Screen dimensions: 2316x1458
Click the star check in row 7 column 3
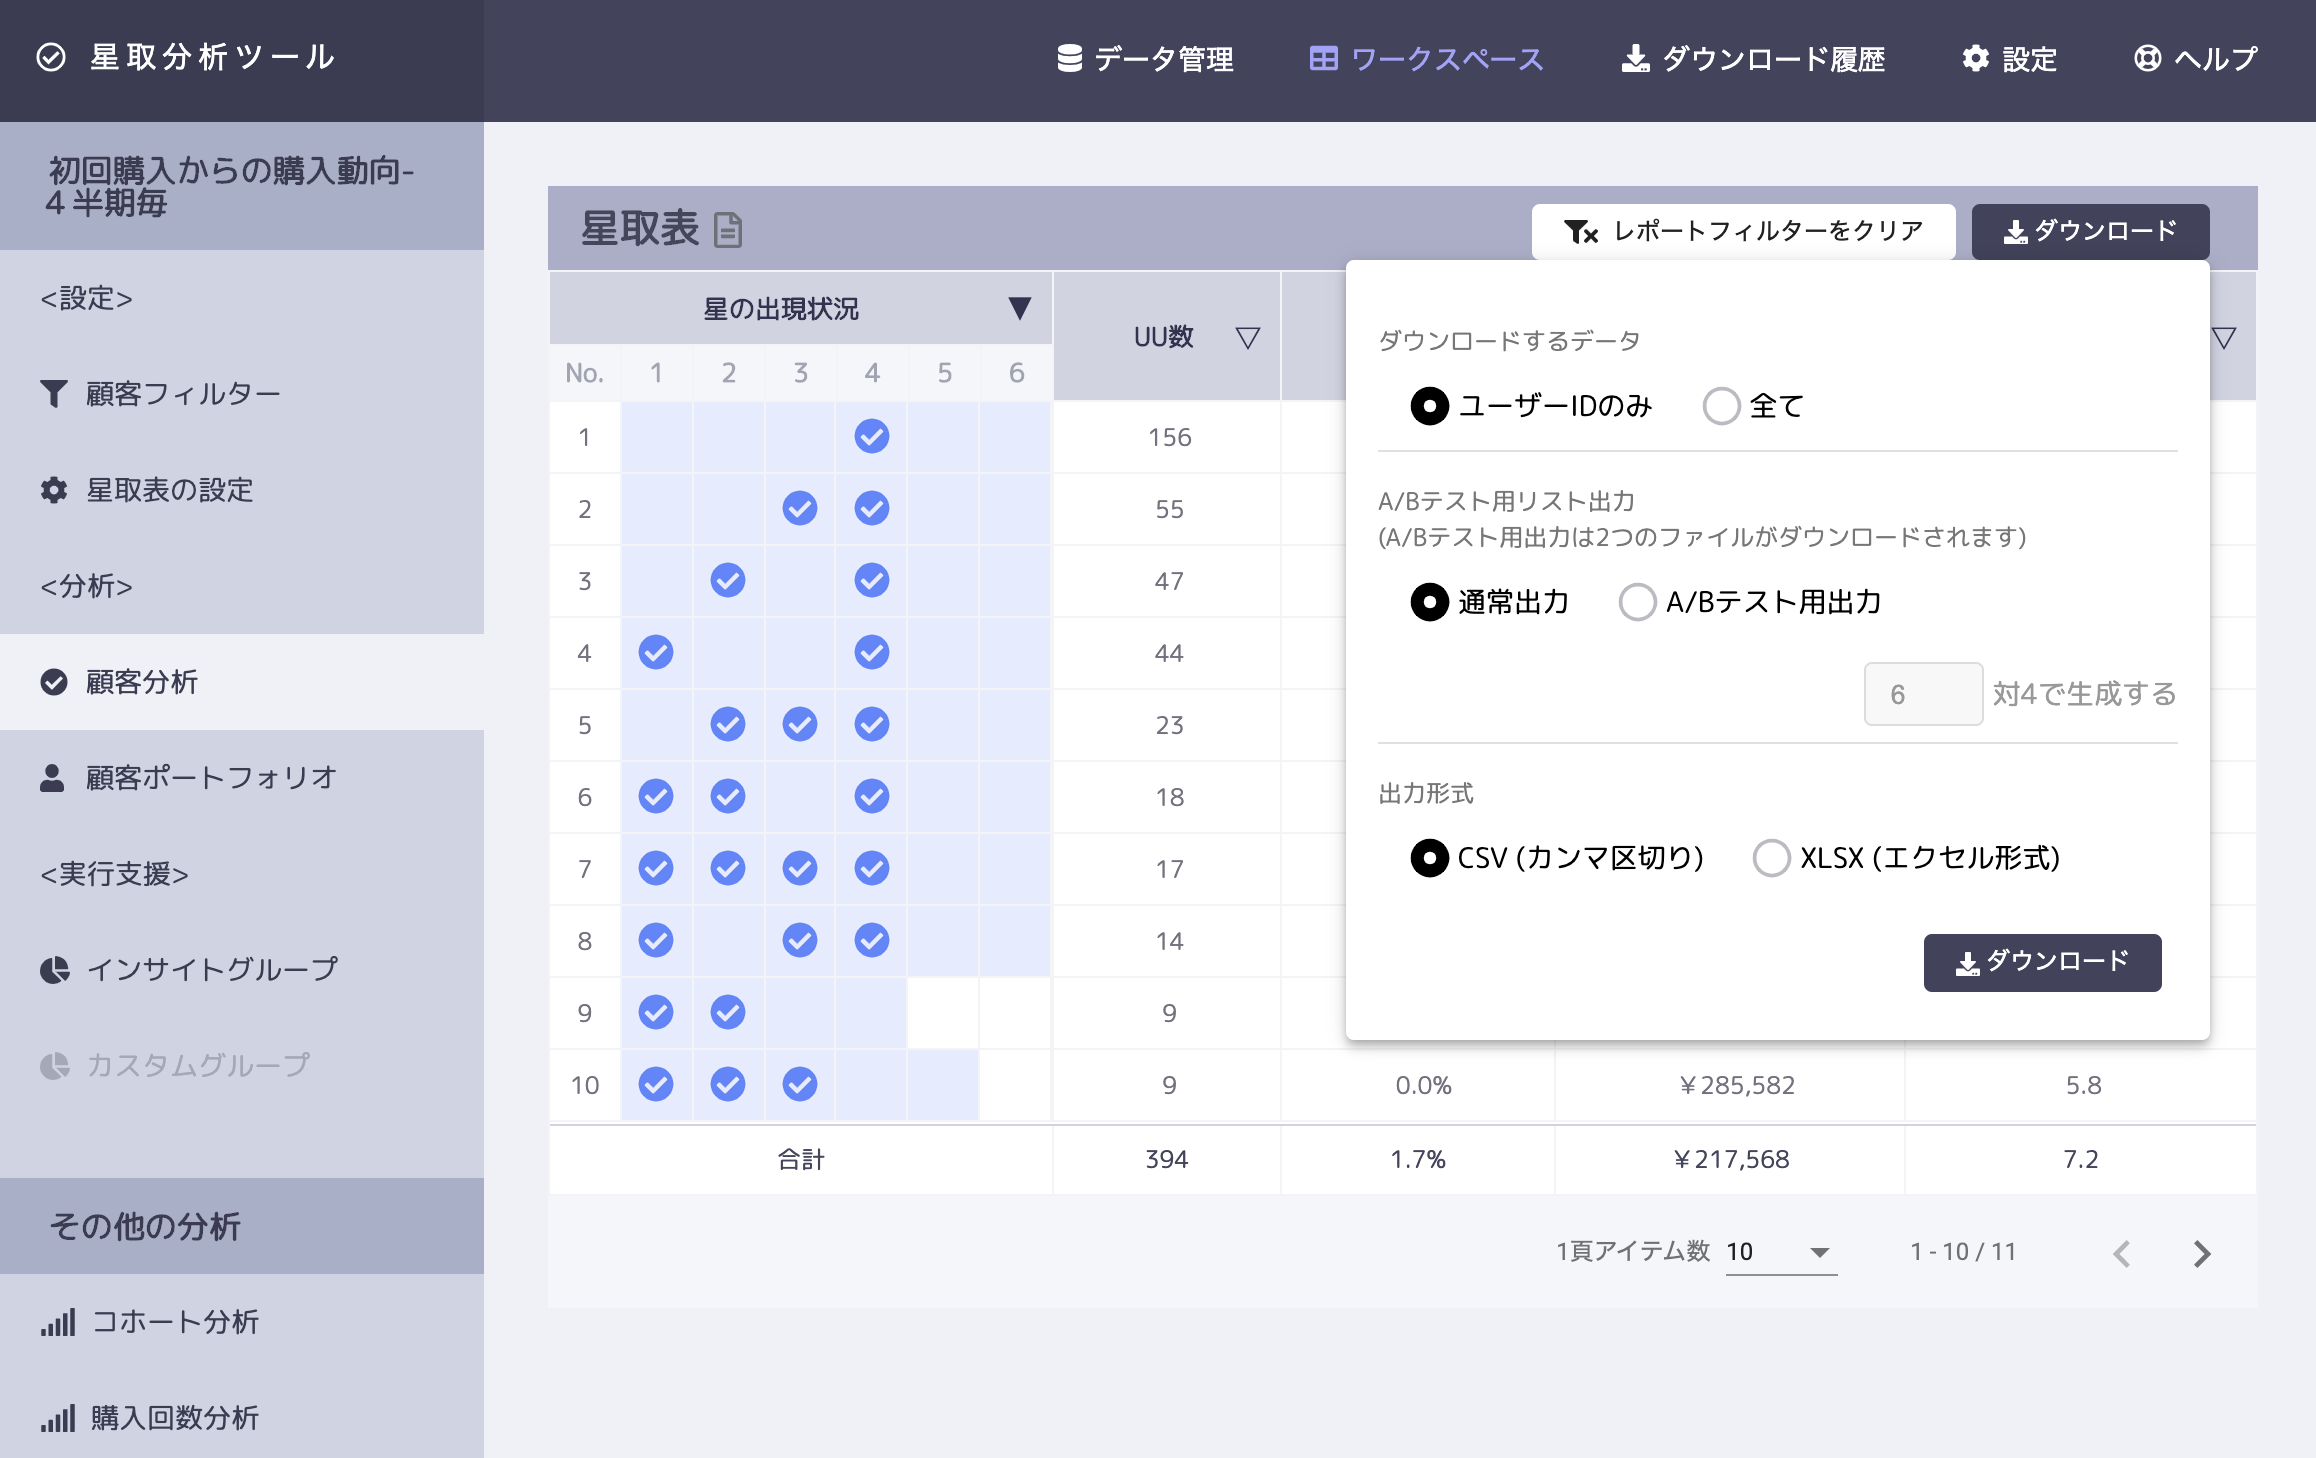pos(800,869)
